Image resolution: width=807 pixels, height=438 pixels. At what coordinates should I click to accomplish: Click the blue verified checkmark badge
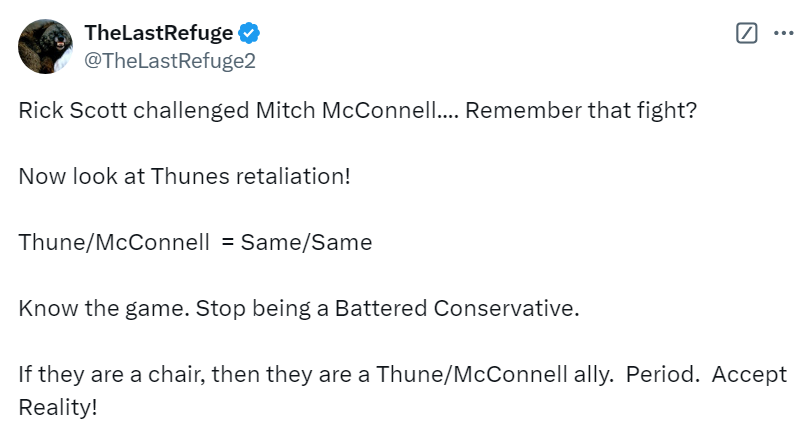pos(249,34)
